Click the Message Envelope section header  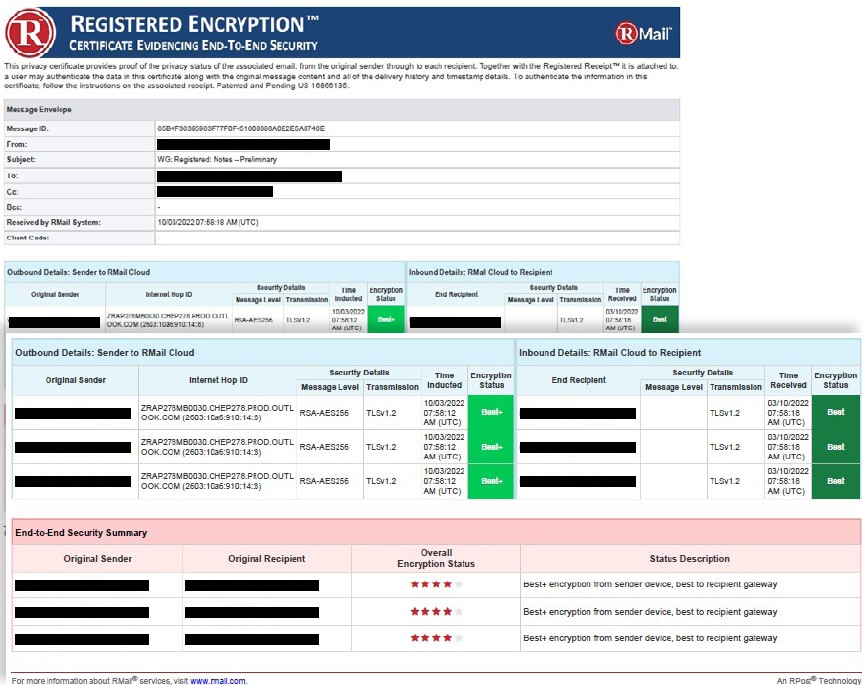(x=39, y=109)
